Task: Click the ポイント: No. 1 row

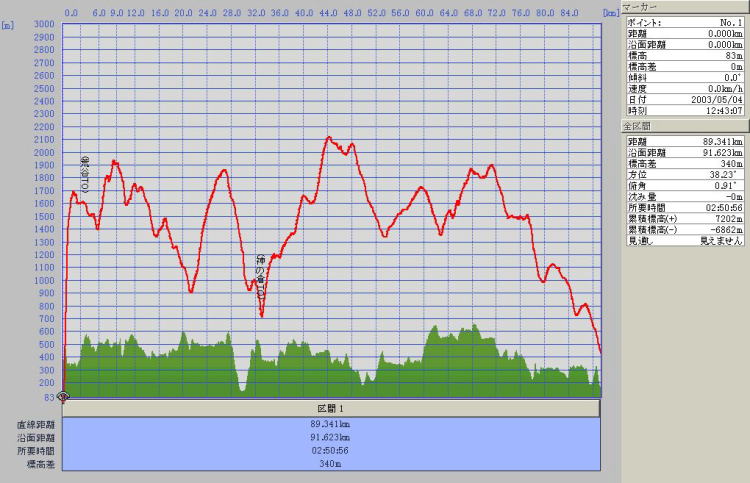Action: [684, 22]
